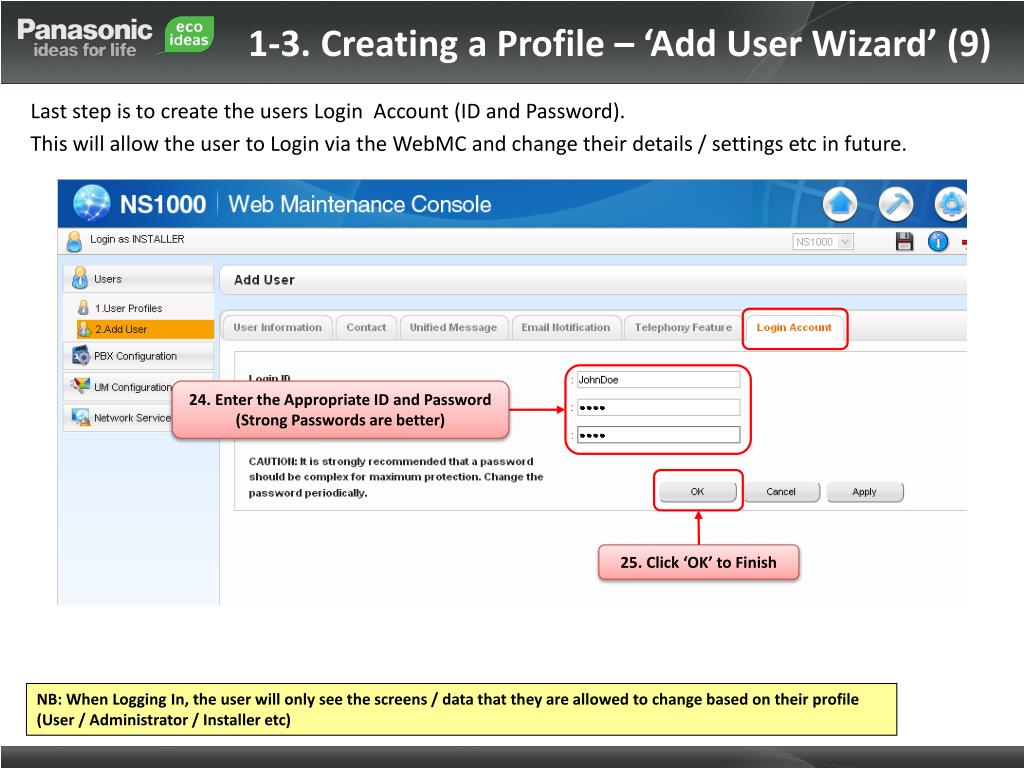Click the gear settings icon in header
This screenshot has width=1024, height=768.
tap(951, 204)
